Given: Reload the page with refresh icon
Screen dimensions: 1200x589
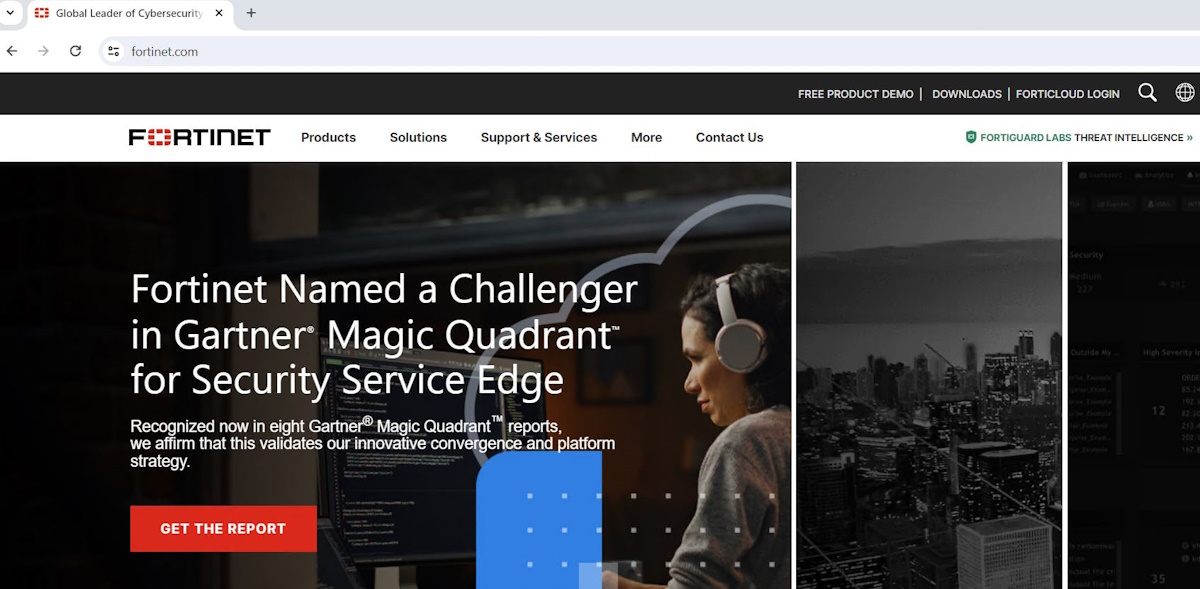Looking at the screenshot, I should pyautogui.click(x=75, y=51).
